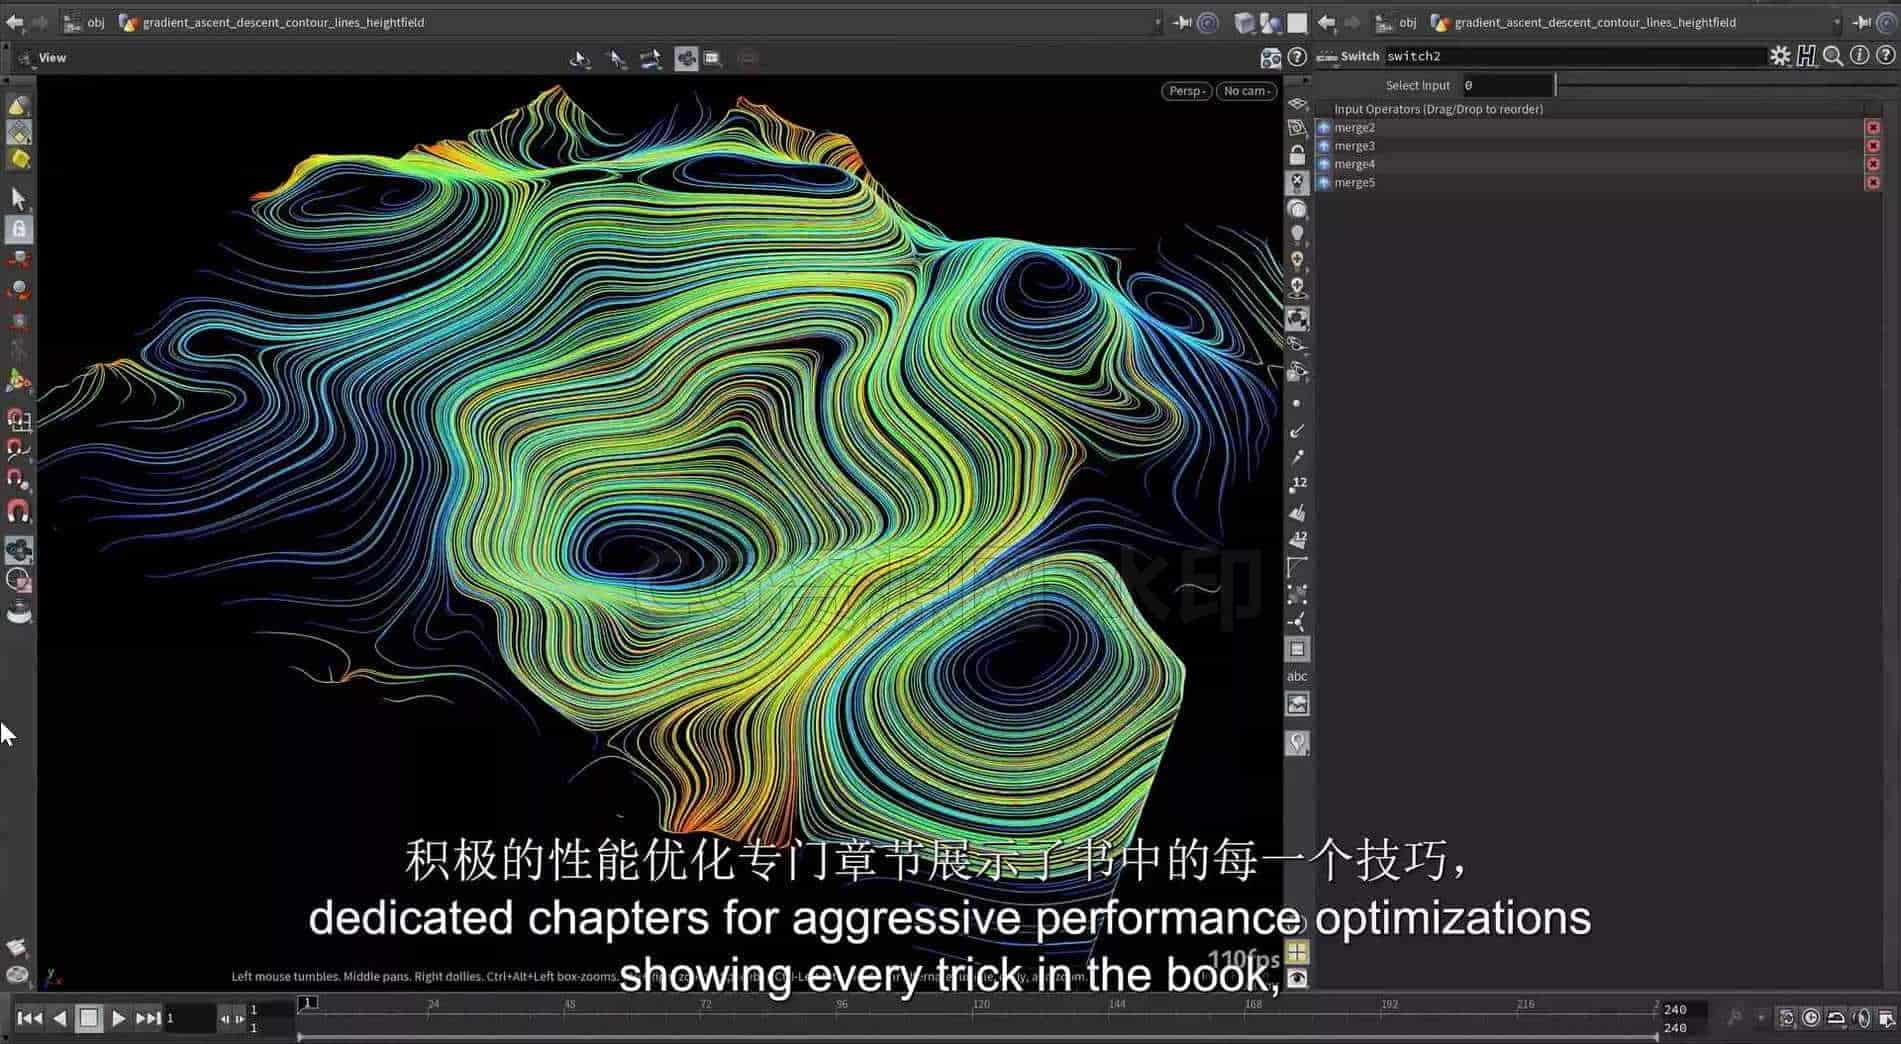
Task: Pin the viewport pane tab
Action: 1181,22
